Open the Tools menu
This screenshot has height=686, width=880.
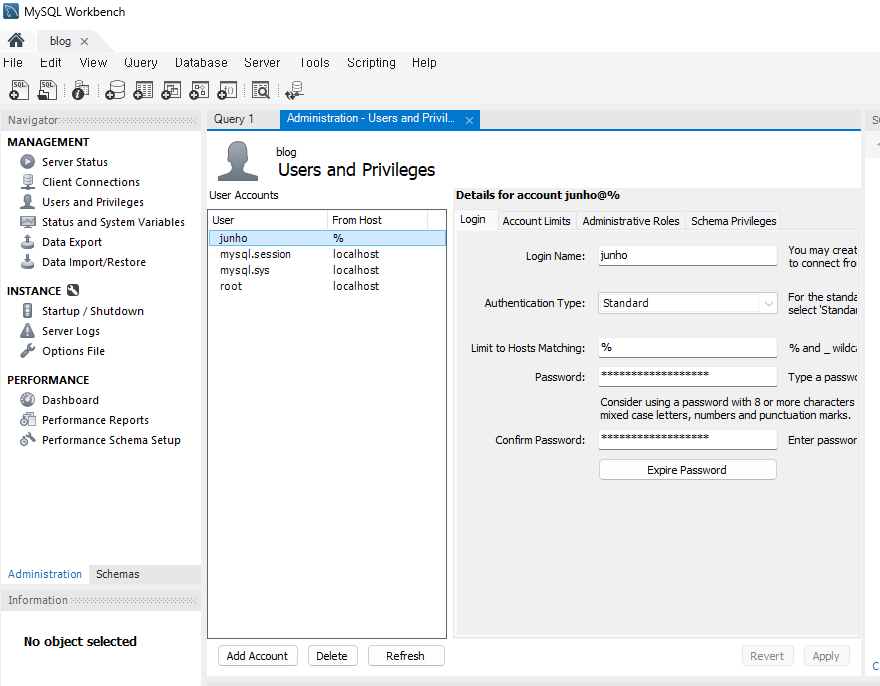(314, 63)
